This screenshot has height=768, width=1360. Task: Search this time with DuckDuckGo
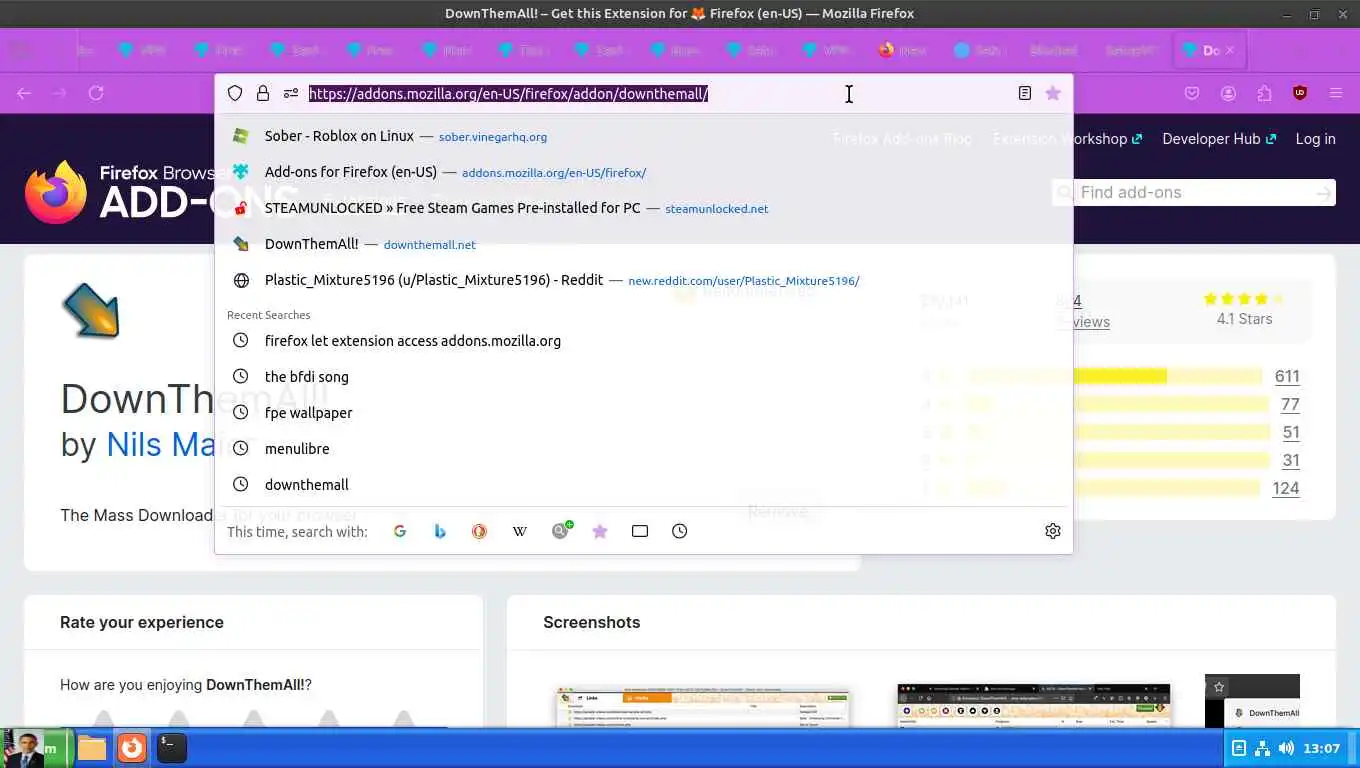point(480,531)
